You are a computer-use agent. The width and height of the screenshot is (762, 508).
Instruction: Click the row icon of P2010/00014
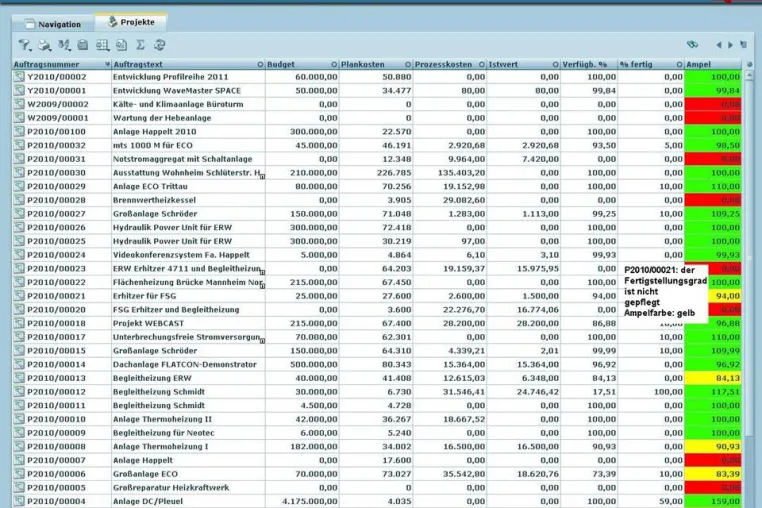pos(19,364)
